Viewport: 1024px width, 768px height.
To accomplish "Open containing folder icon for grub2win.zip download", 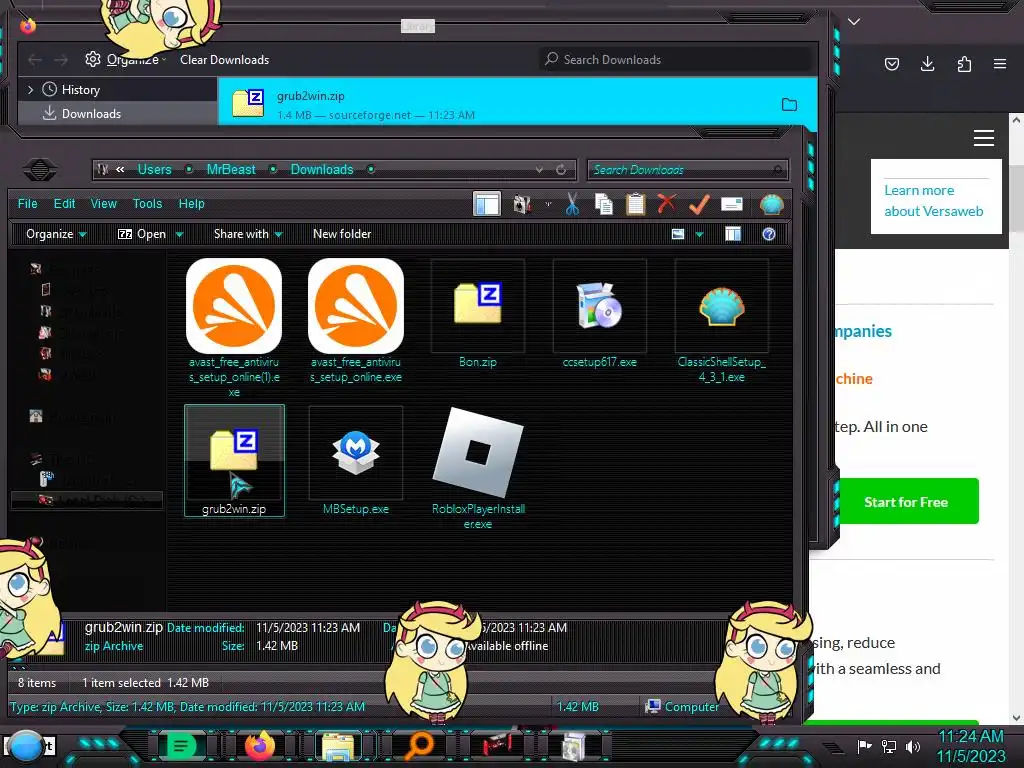I will (x=789, y=104).
